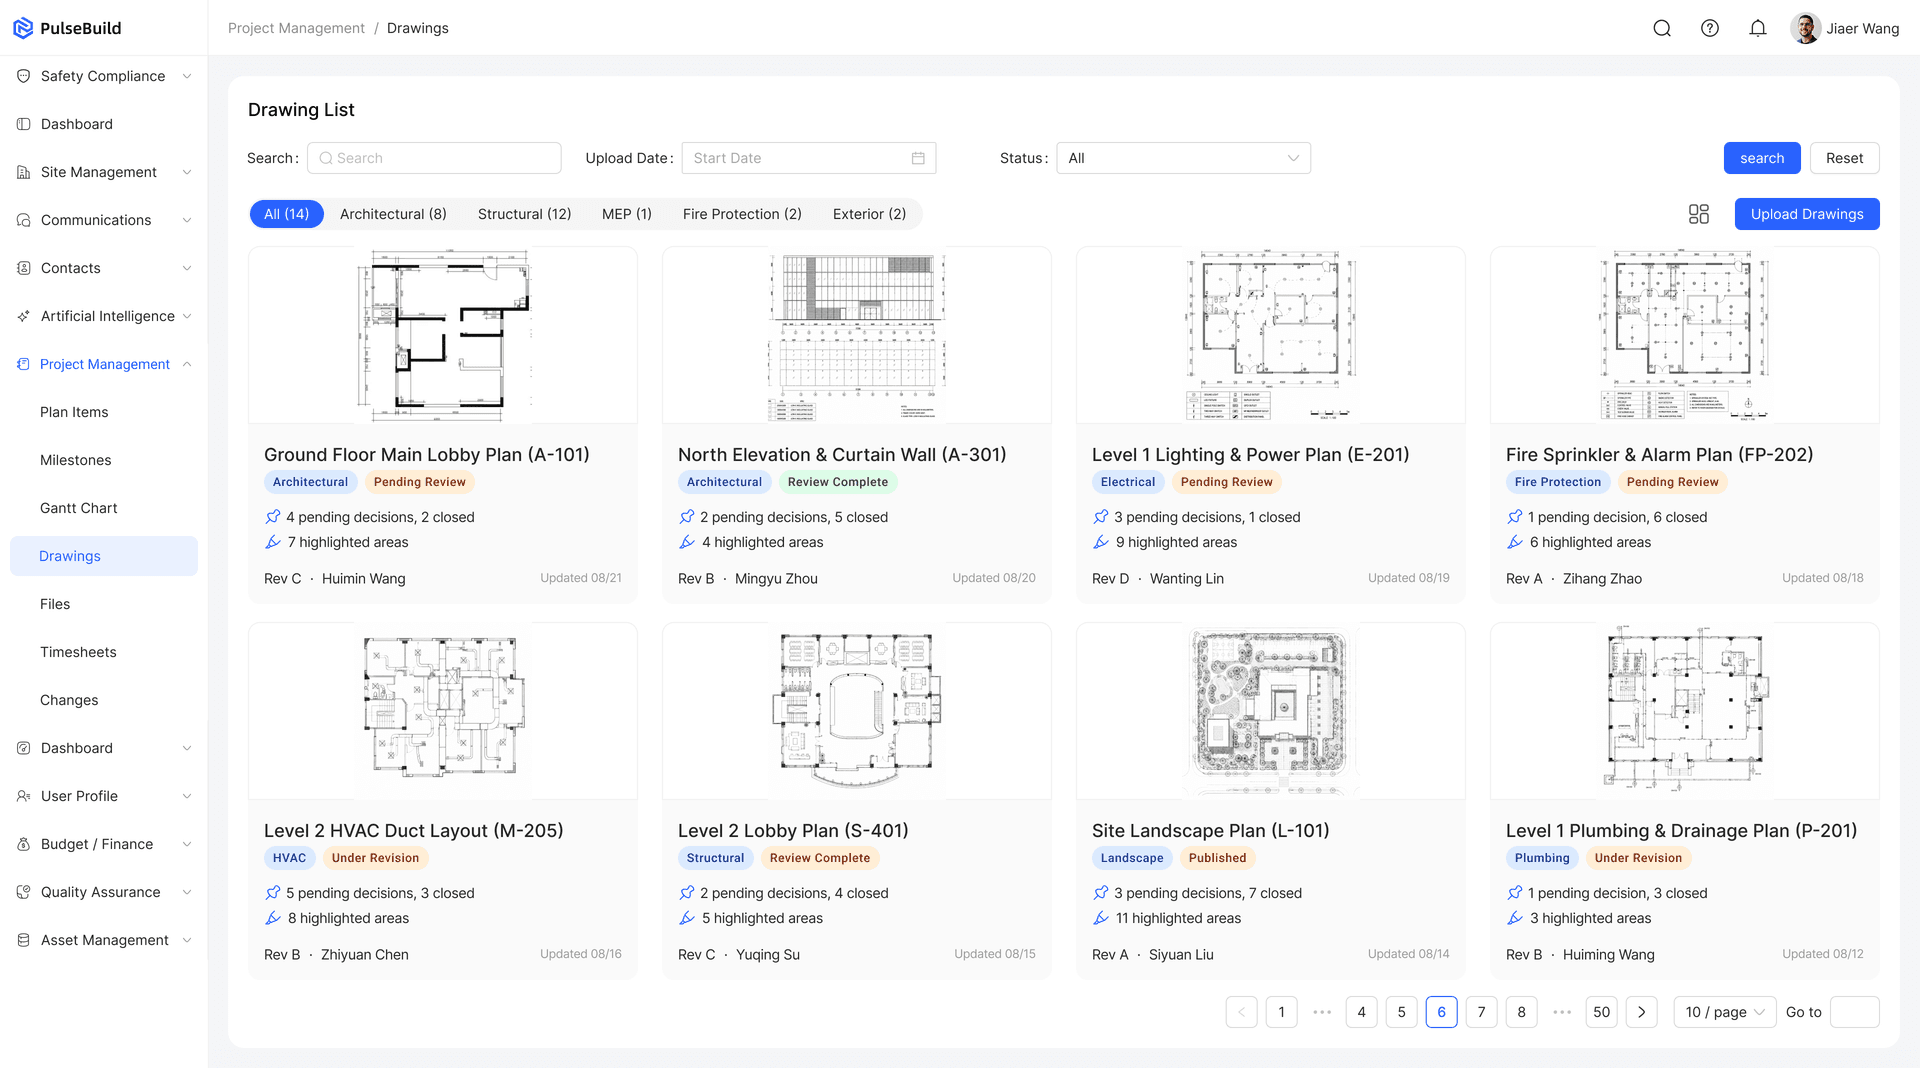Viewport: 1920px width, 1068px height.
Task: Collapse the Project Management section chevron
Action: coord(187,364)
